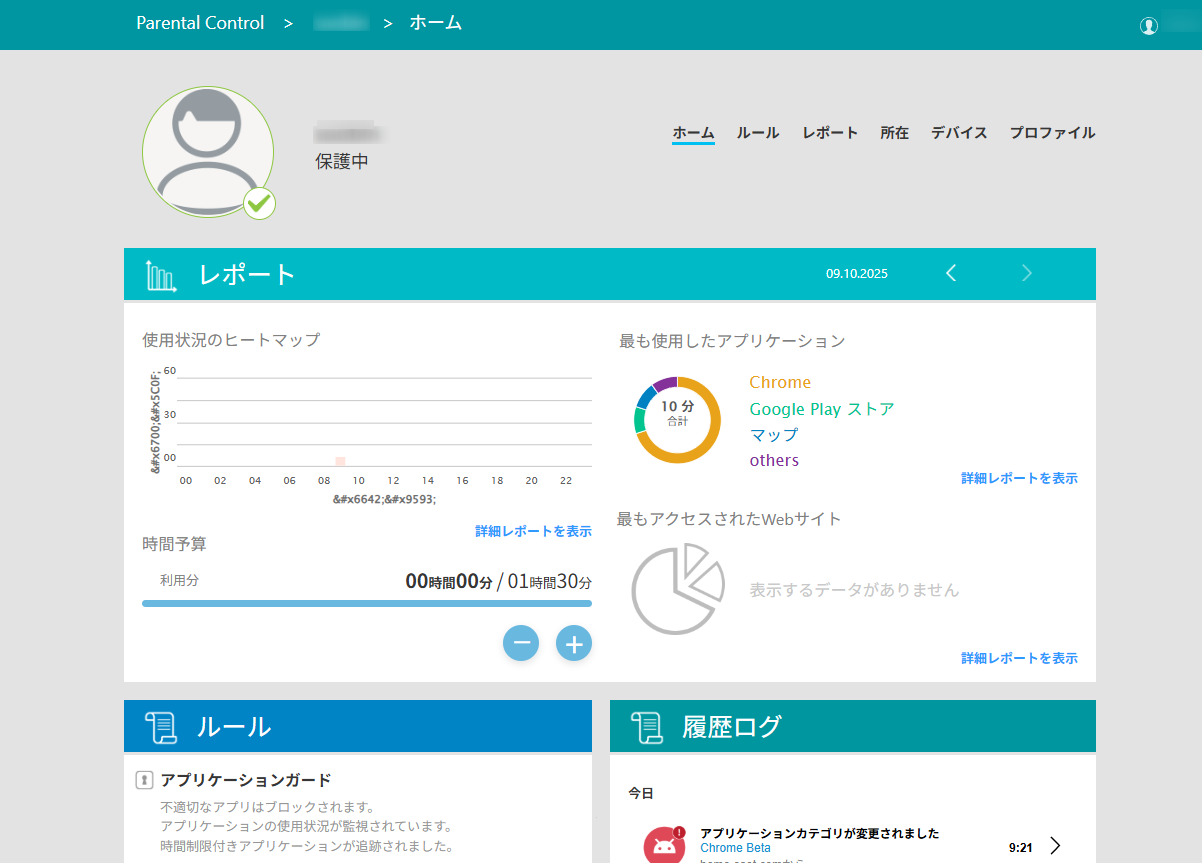Increase time budget with plus button
This screenshot has height=863, width=1202.
[574, 644]
